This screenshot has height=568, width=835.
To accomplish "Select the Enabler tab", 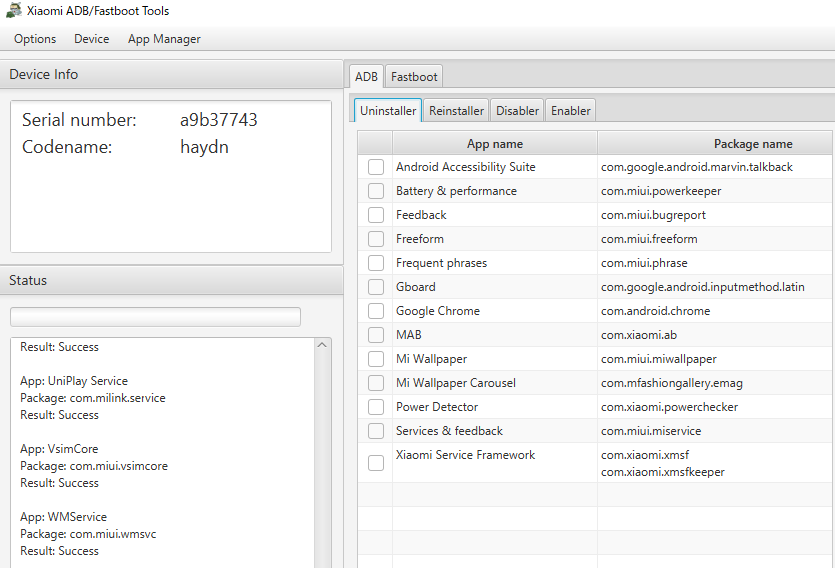I will point(570,111).
